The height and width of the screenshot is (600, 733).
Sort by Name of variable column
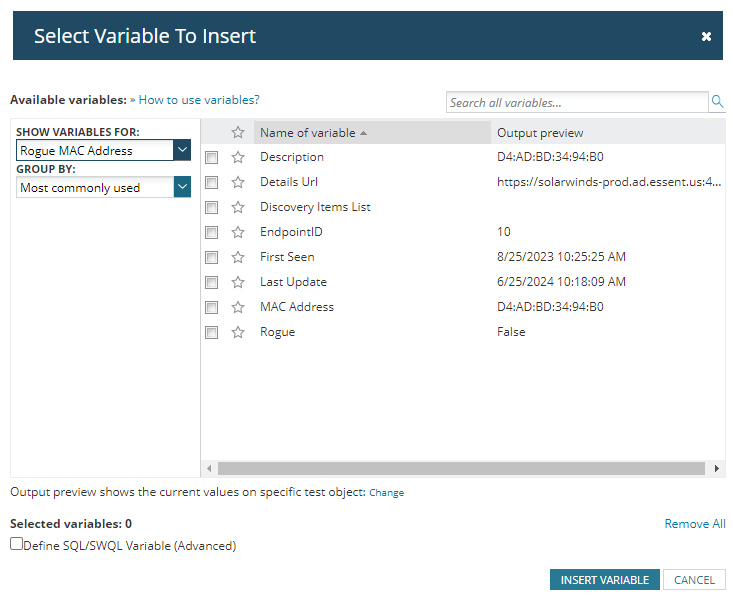click(x=372, y=133)
